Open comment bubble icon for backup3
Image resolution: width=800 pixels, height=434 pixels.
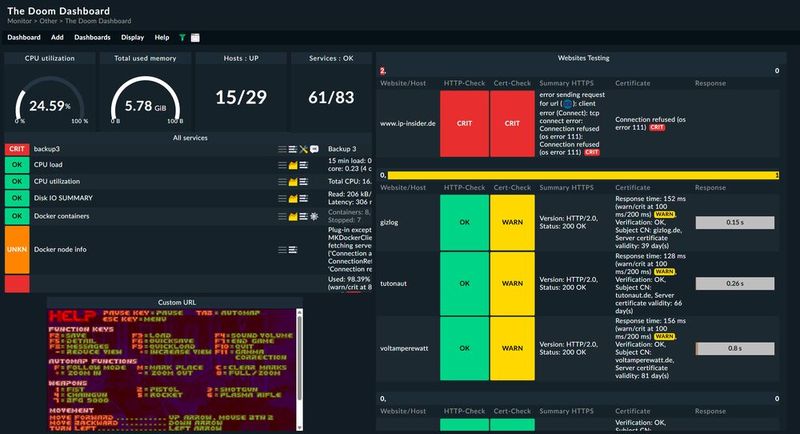click(x=314, y=149)
